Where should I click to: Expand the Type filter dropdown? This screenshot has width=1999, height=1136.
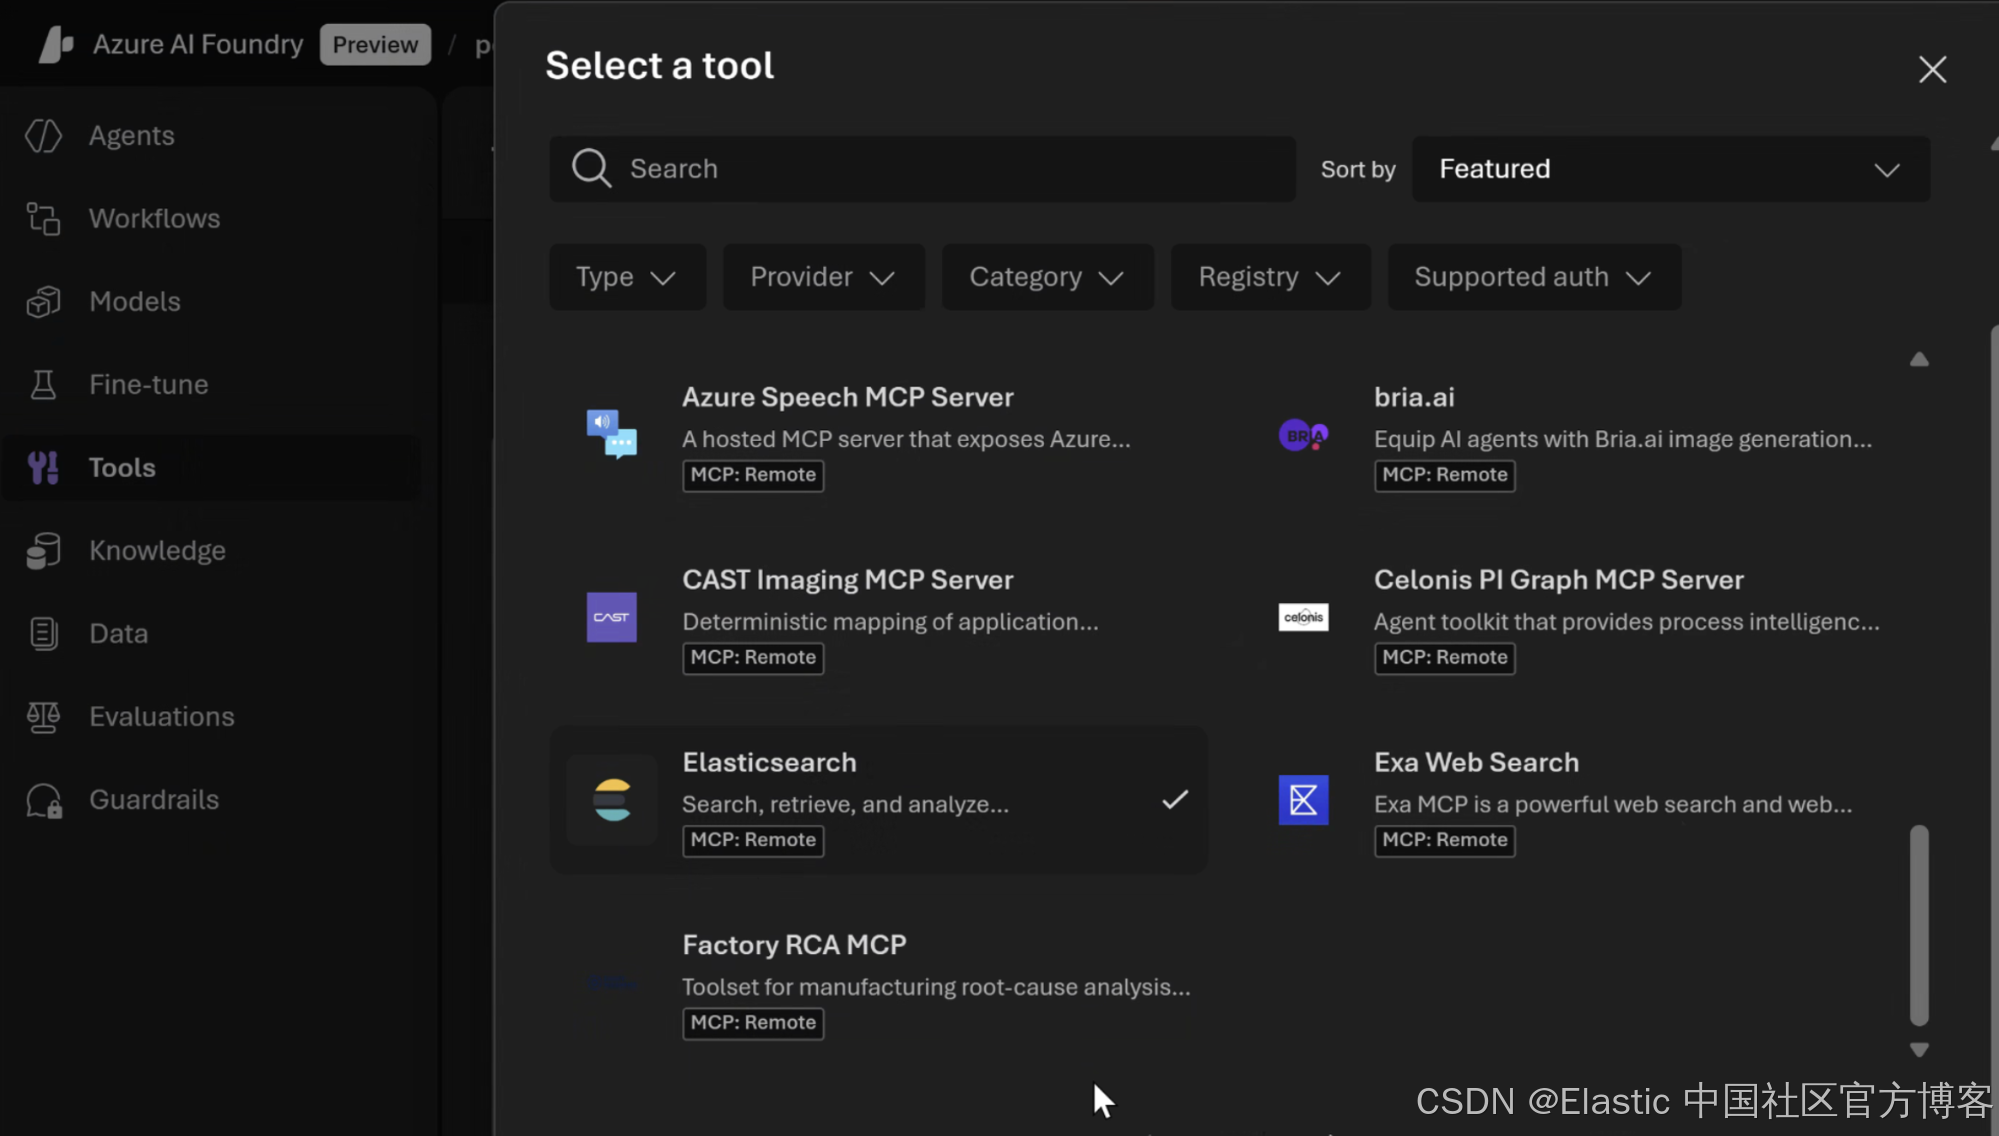click(x=627, y=277)
